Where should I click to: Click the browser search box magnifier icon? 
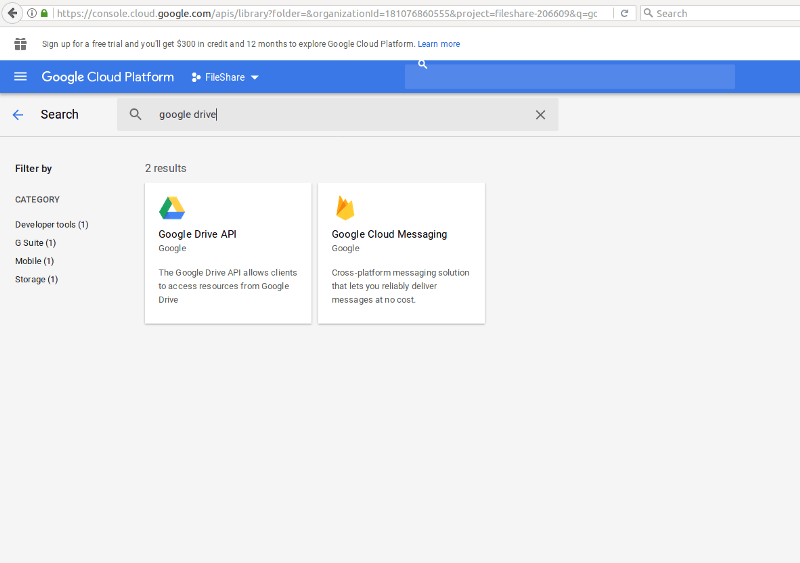point(648,13)
